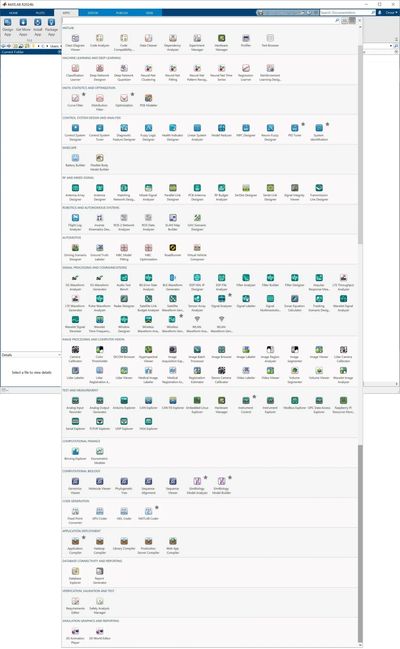This screenshot has height=649, width=400.
Task: Open the VIEW tab
Action: [x=149, y=13]
